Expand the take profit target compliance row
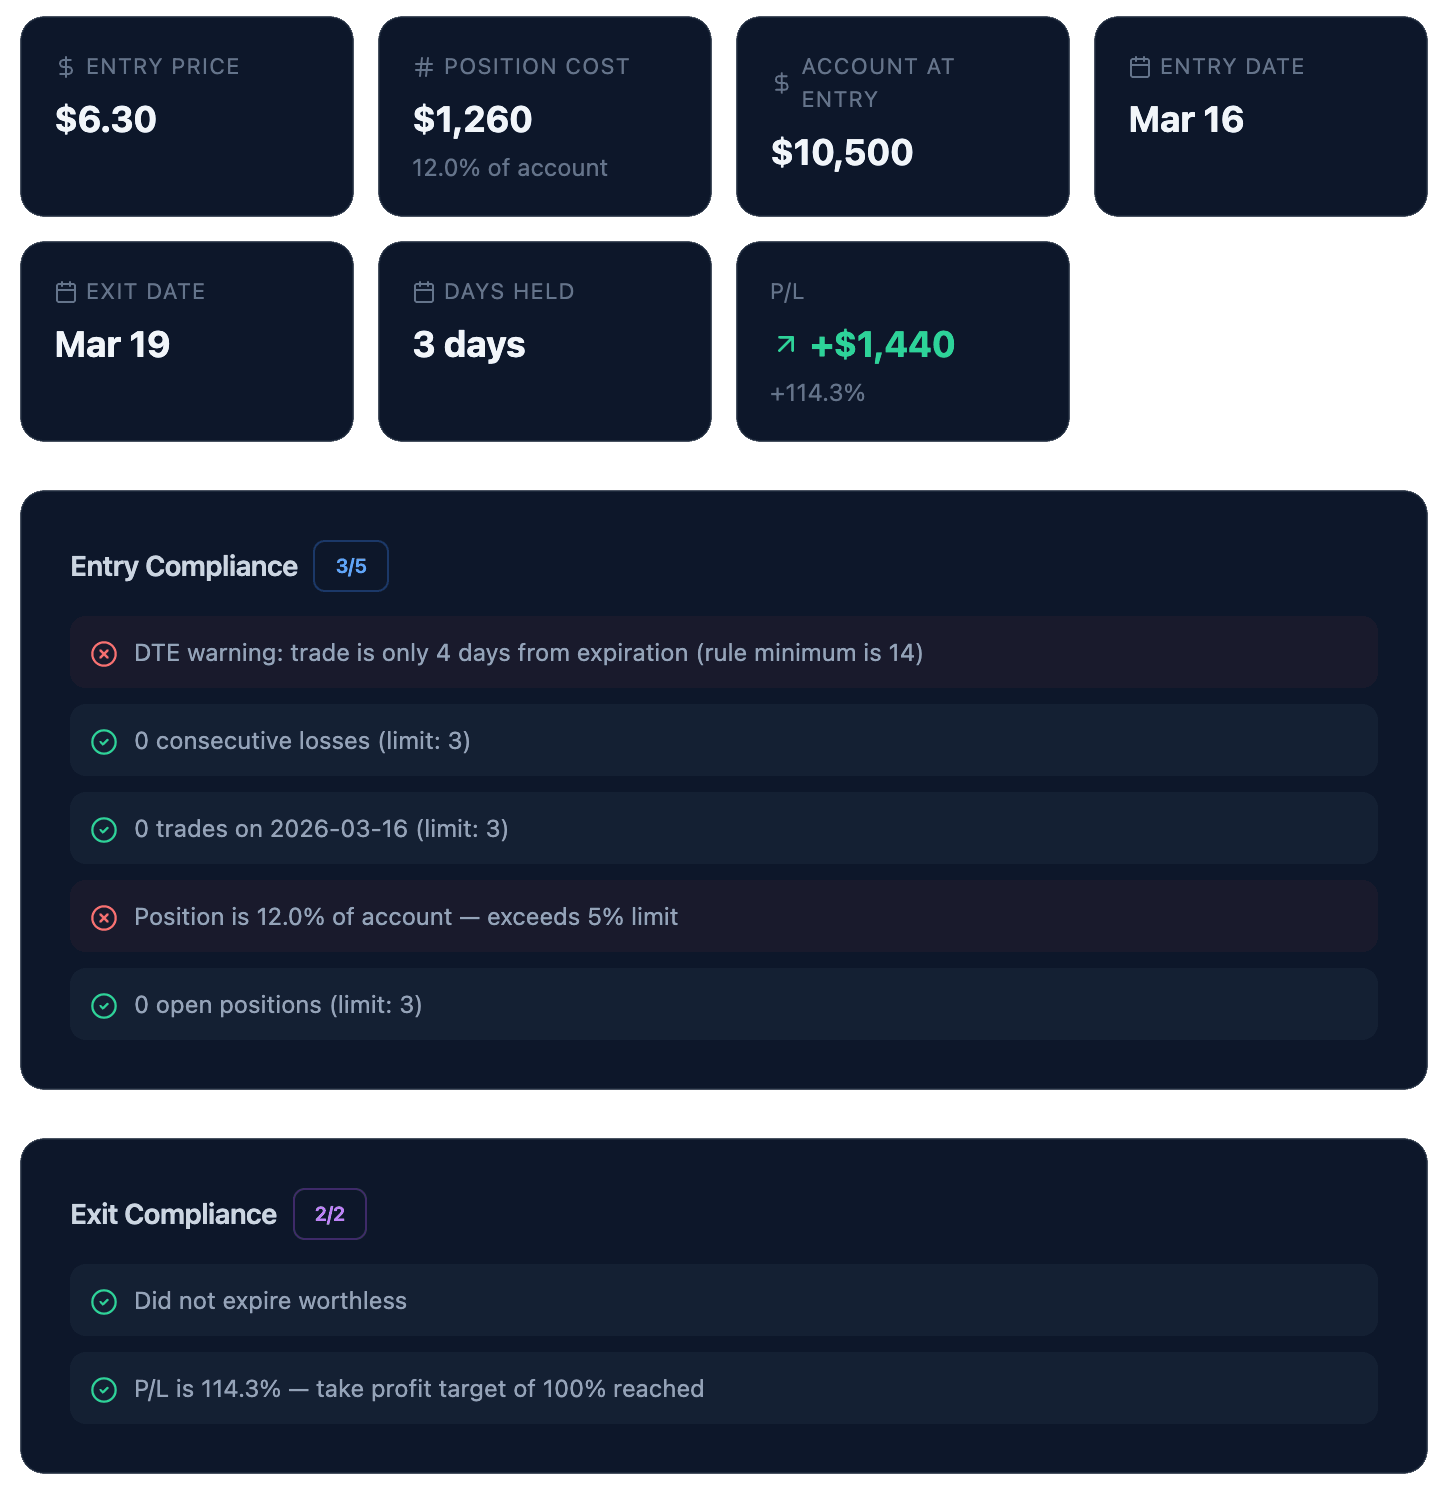Image resolution: width=1452 pixels, height=1492 pixels. click(x=722, y=1389)
